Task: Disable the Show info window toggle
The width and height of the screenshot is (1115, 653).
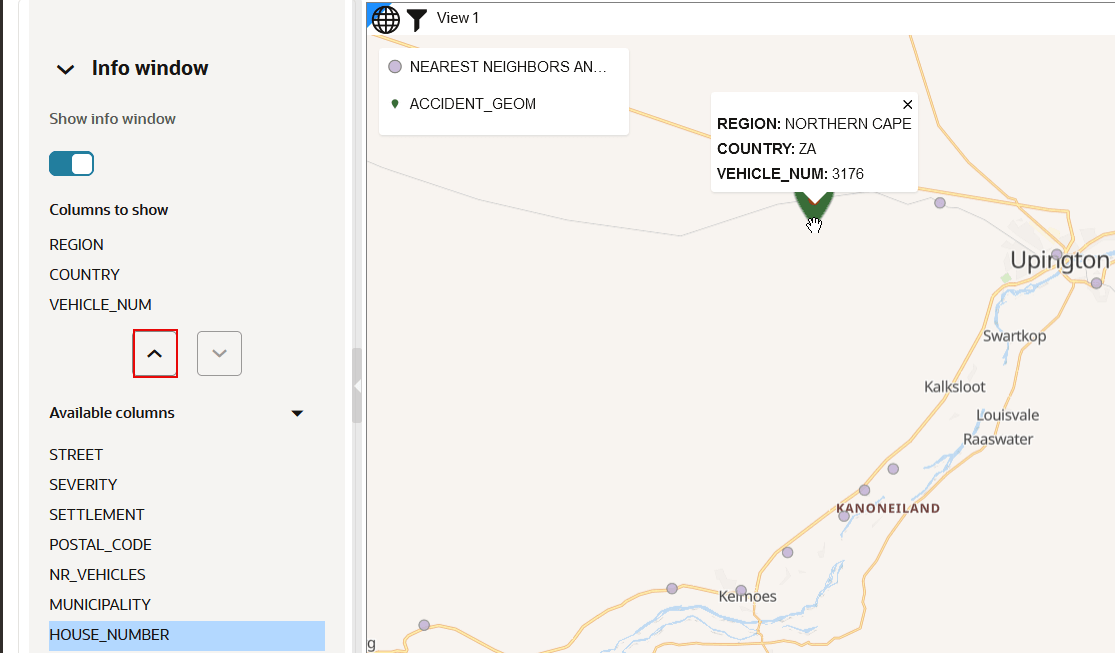Action: click(71, 163)
